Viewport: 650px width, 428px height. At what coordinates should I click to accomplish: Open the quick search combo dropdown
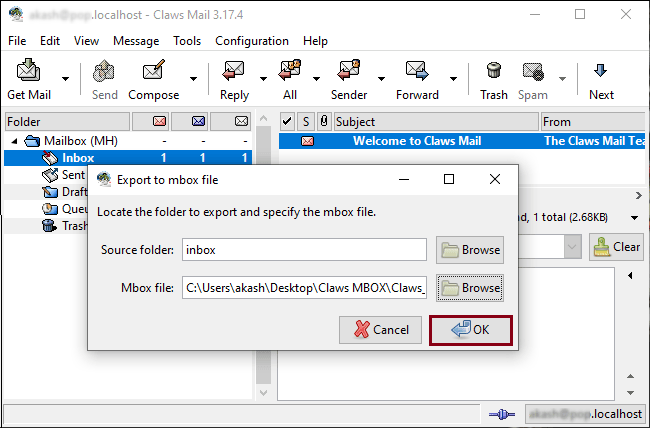(x=572, y=247)
